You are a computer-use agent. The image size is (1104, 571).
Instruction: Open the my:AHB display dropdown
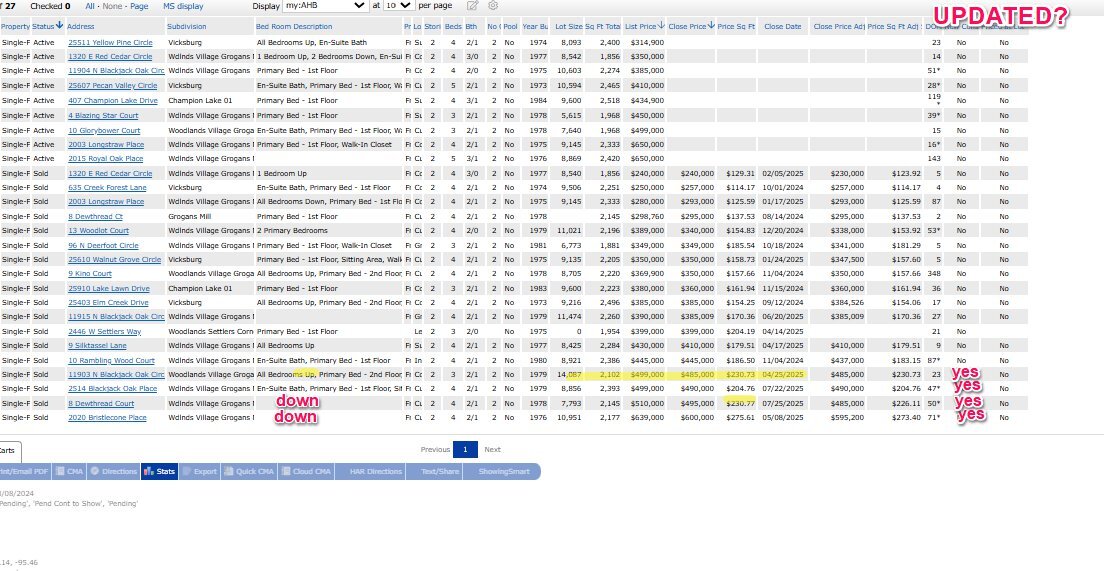pyautogui.click(x=325, y=6)
